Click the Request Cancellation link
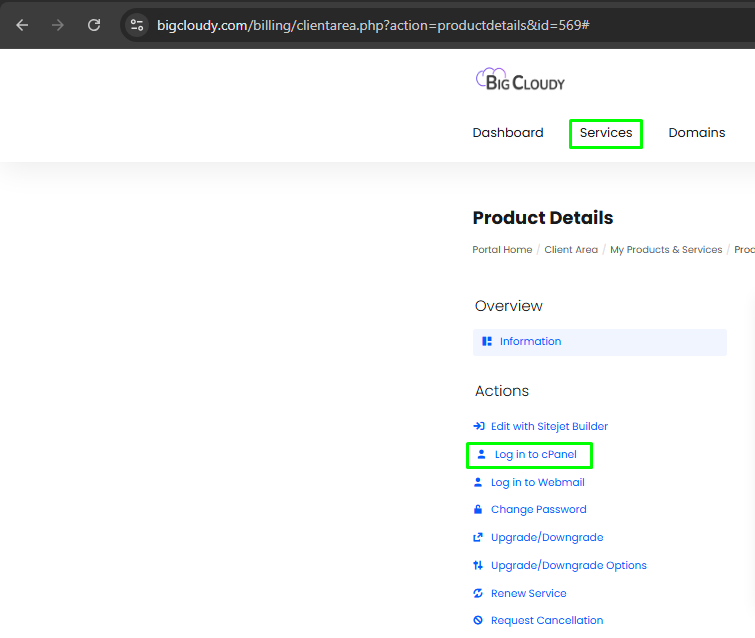 point(547,620)
